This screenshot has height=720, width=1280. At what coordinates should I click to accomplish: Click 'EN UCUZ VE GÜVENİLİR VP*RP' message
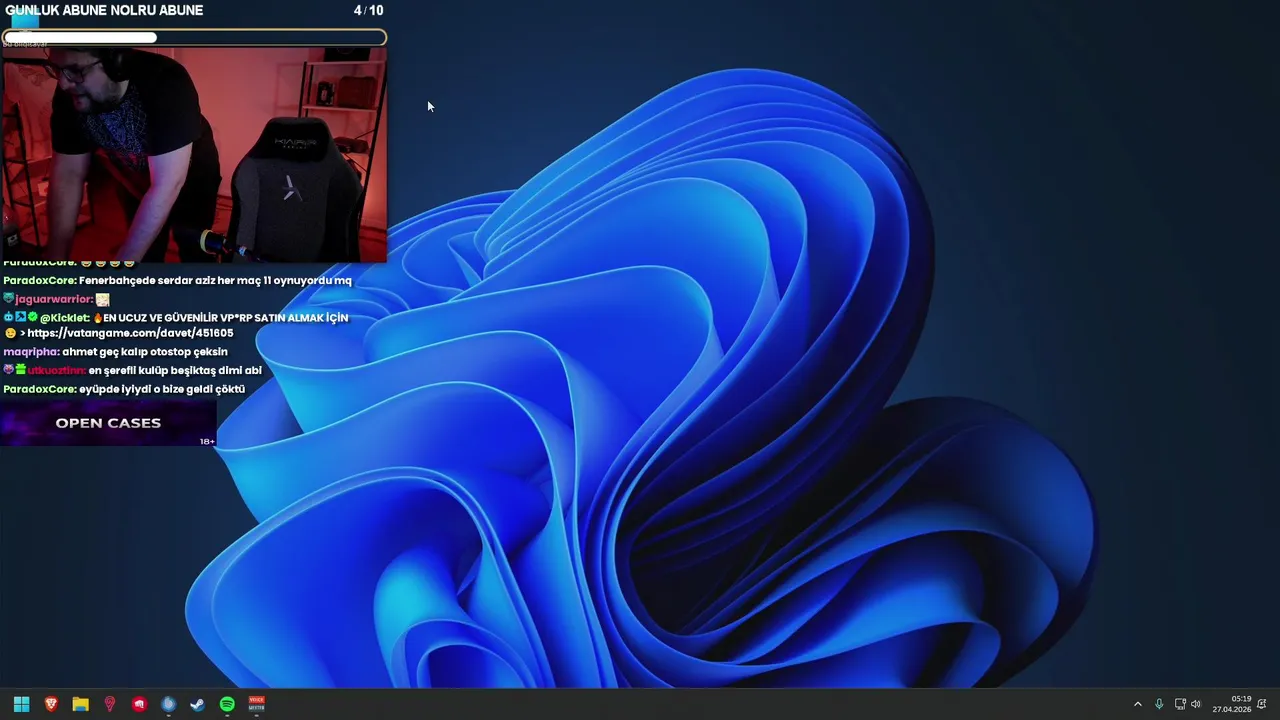[x=226, y=317]
